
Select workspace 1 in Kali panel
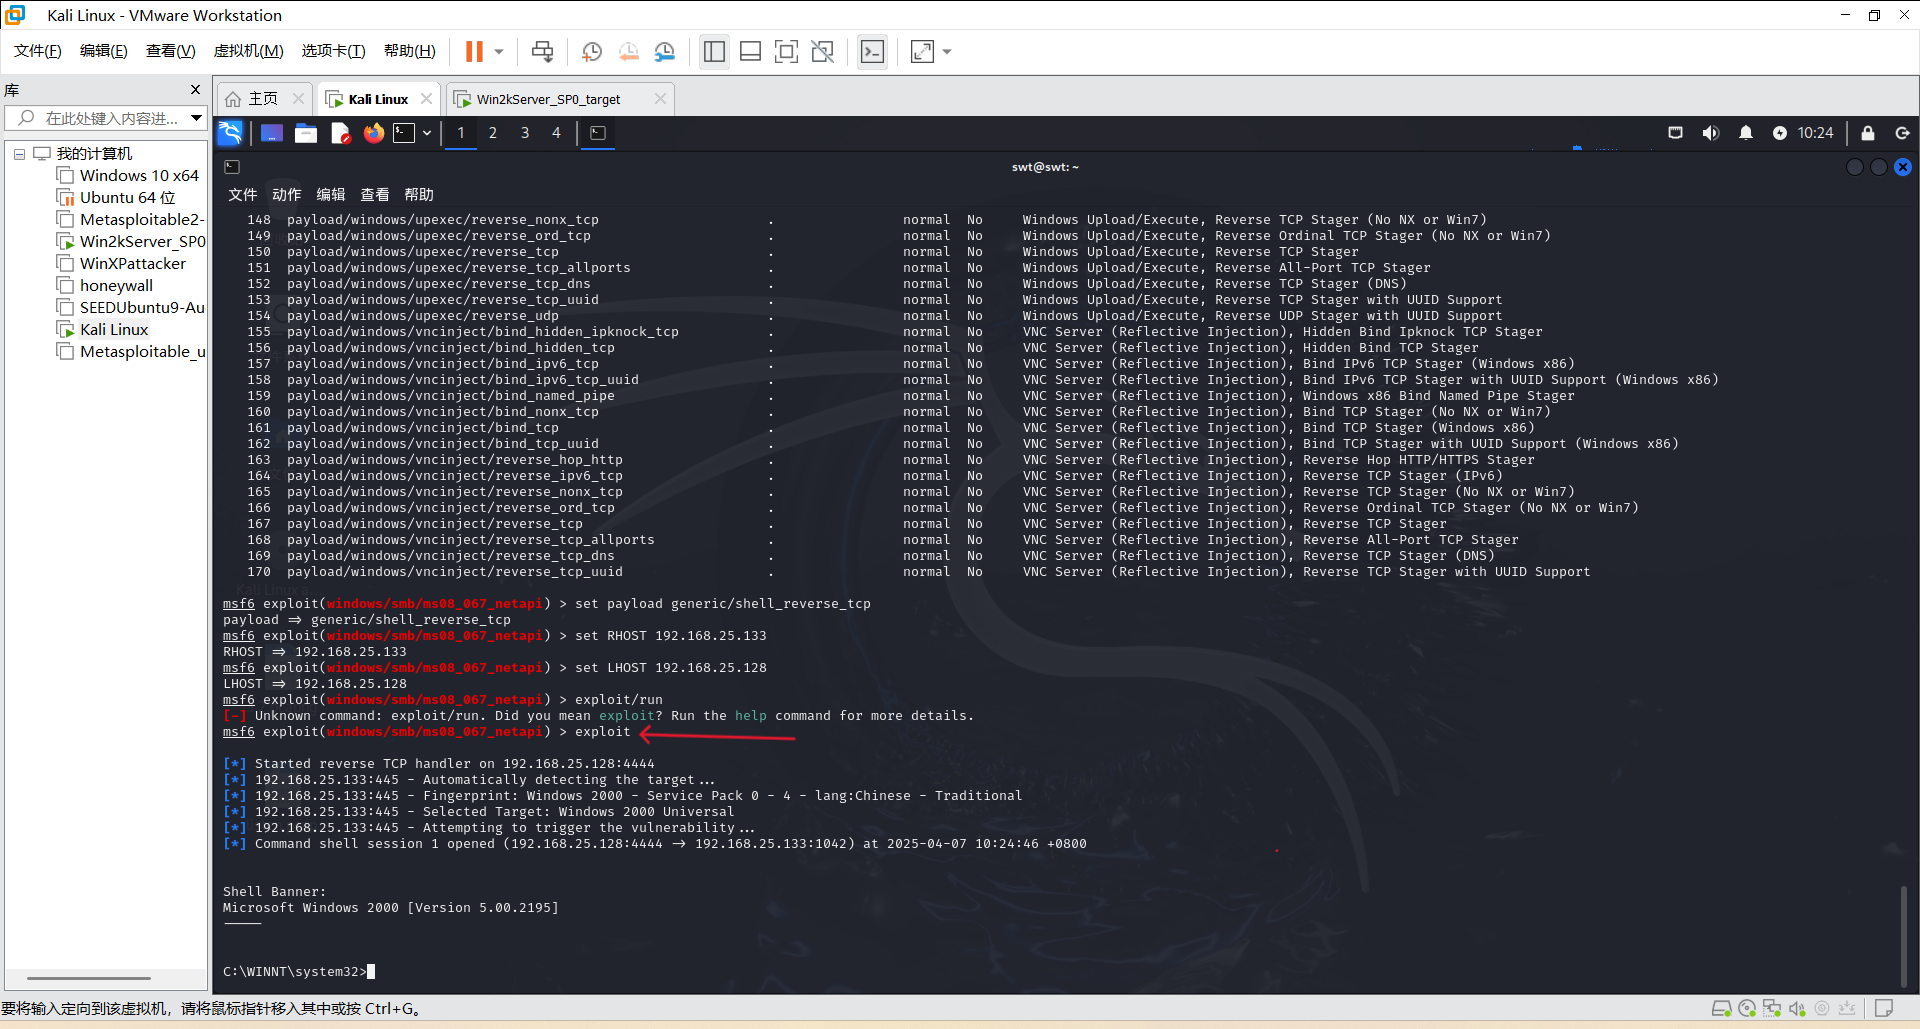461,133
